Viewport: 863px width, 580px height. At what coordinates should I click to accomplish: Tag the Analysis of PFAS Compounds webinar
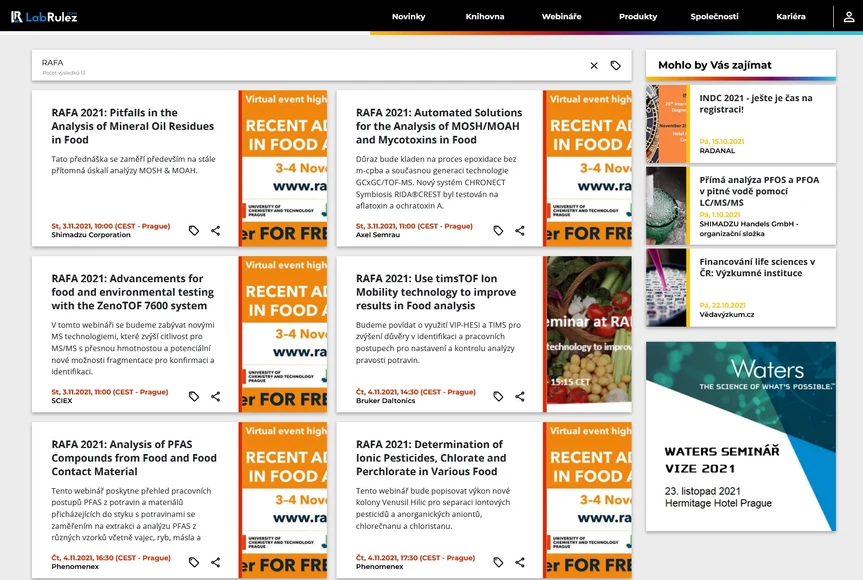[x=194, y=562]
